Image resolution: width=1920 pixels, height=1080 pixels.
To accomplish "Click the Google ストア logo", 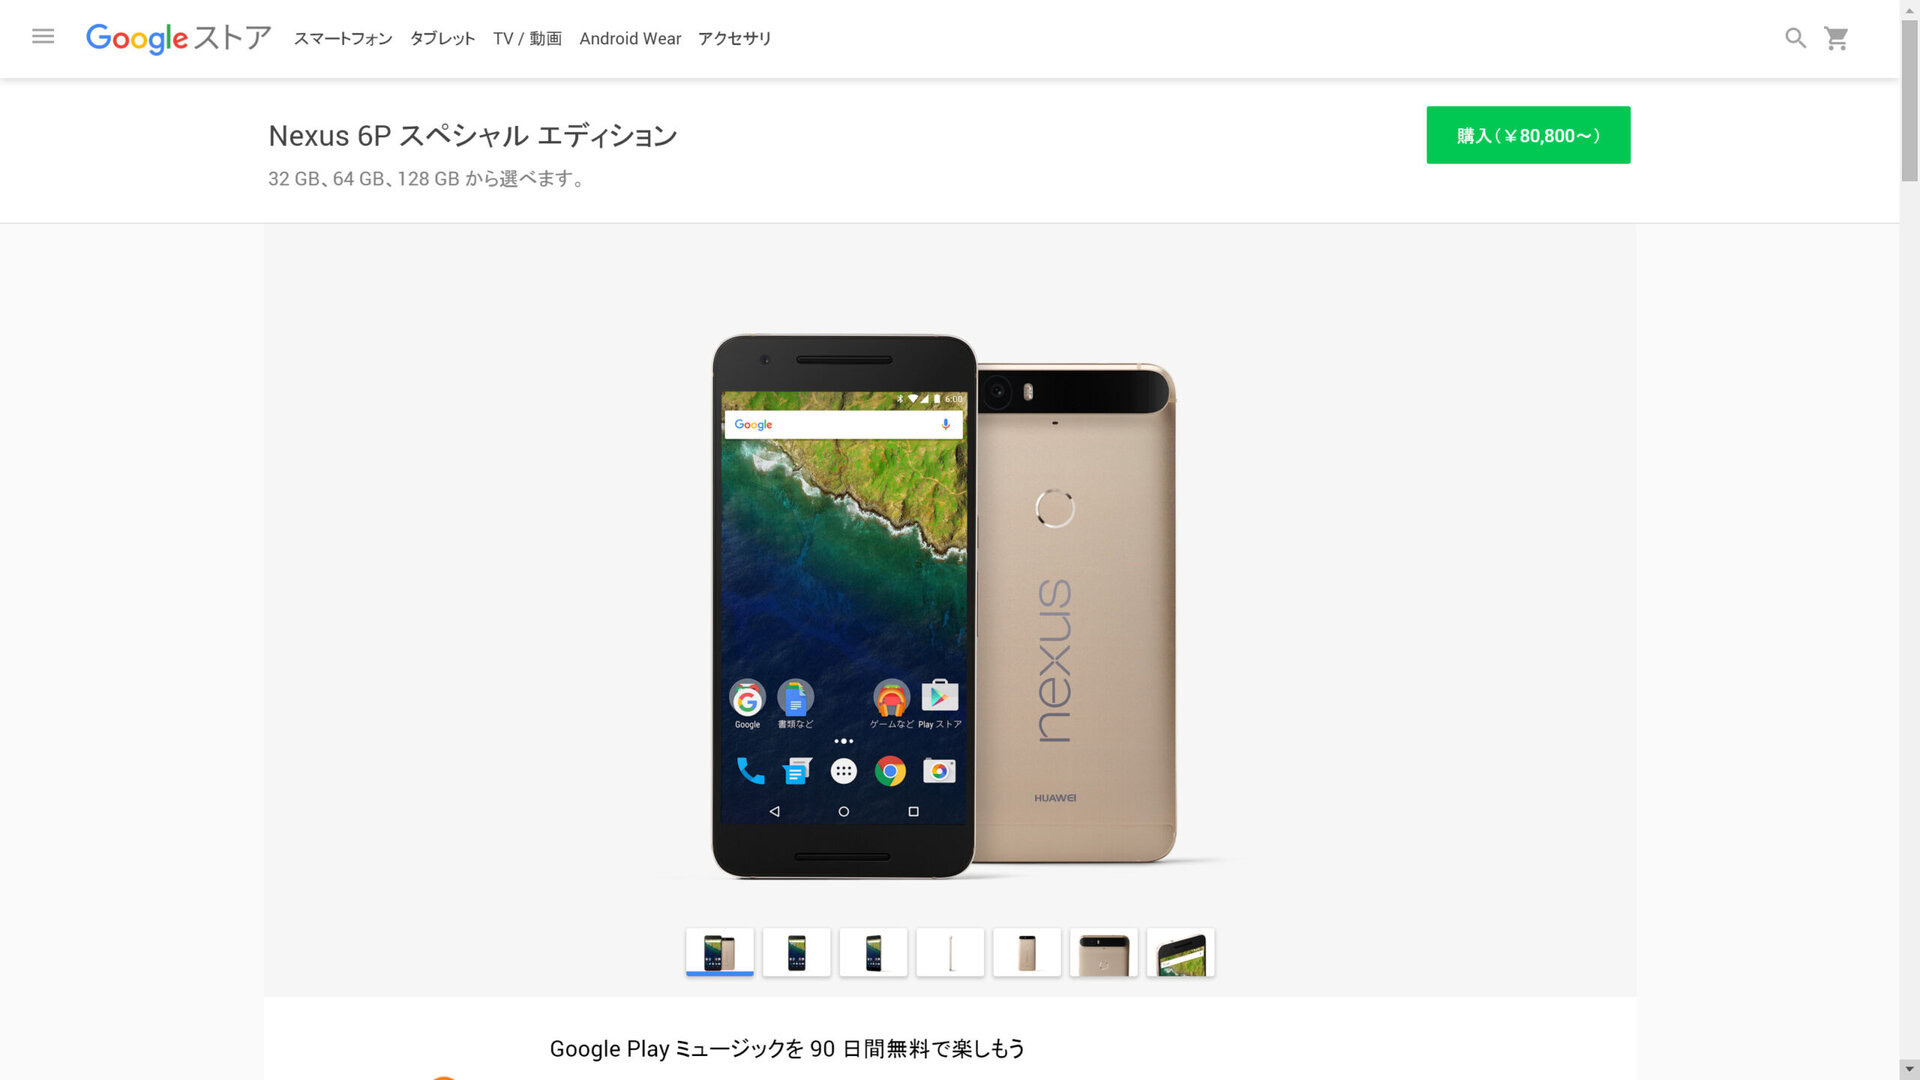I will tap(178, 38).
